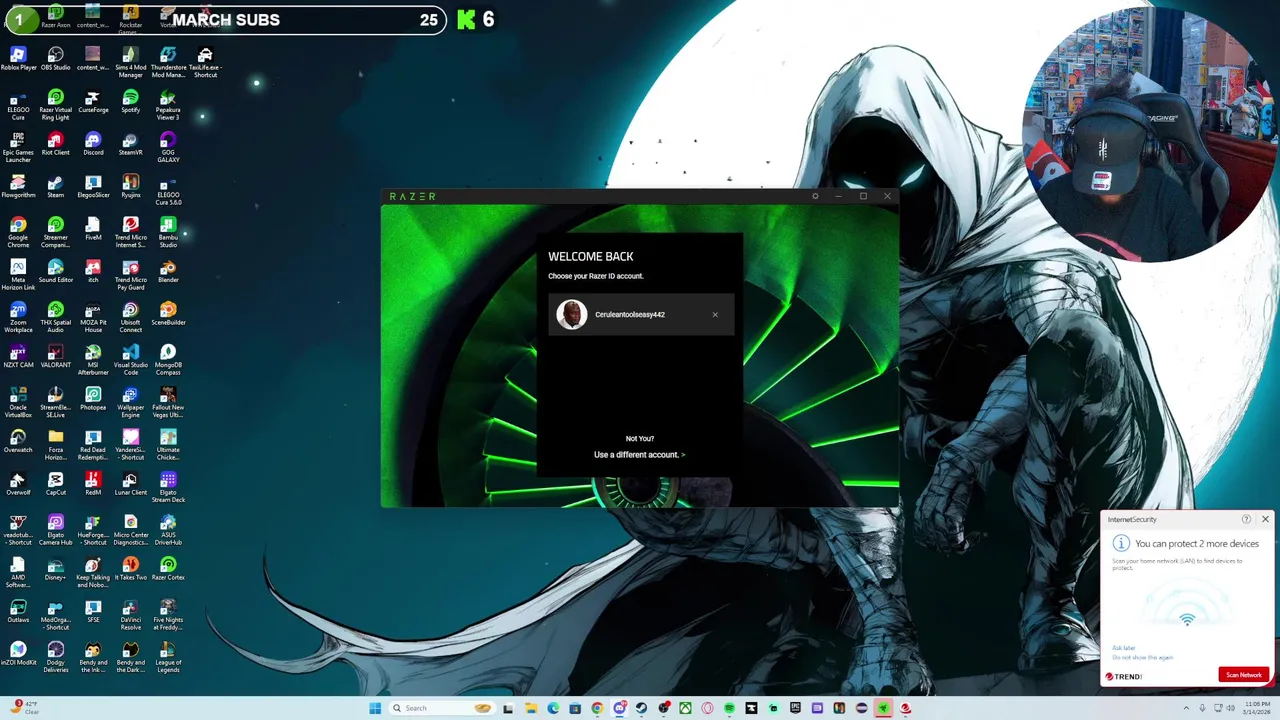1280x720 pixels.
Task: Select GOG GALAXY desktop icon
Action: coord(168,148)
